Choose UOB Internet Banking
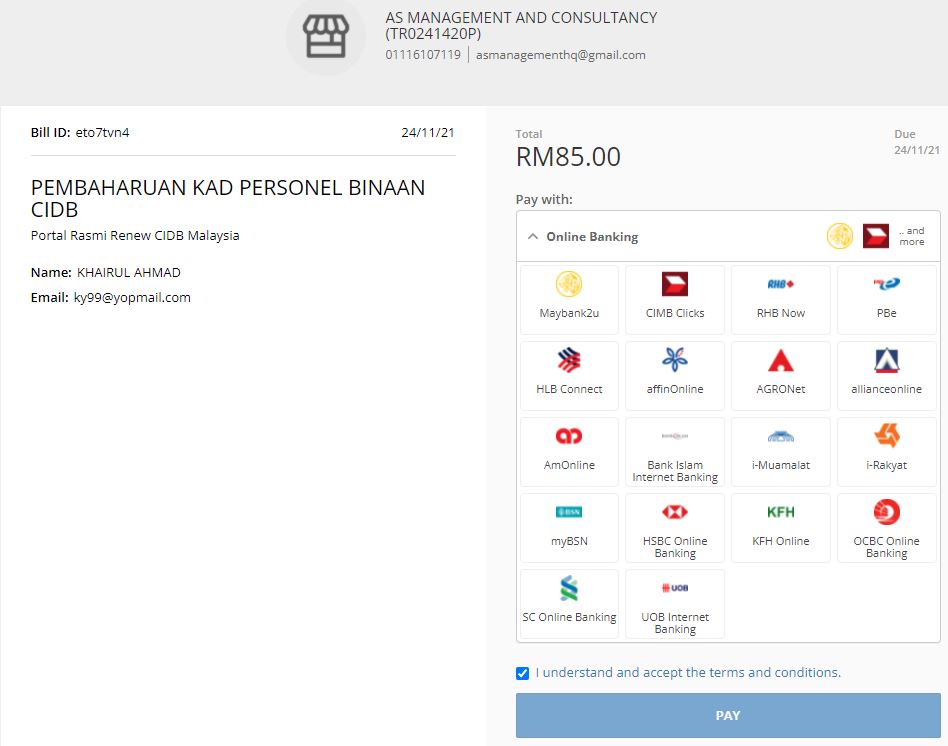Screen dimensions: 948x746 [x=675, y=604]
